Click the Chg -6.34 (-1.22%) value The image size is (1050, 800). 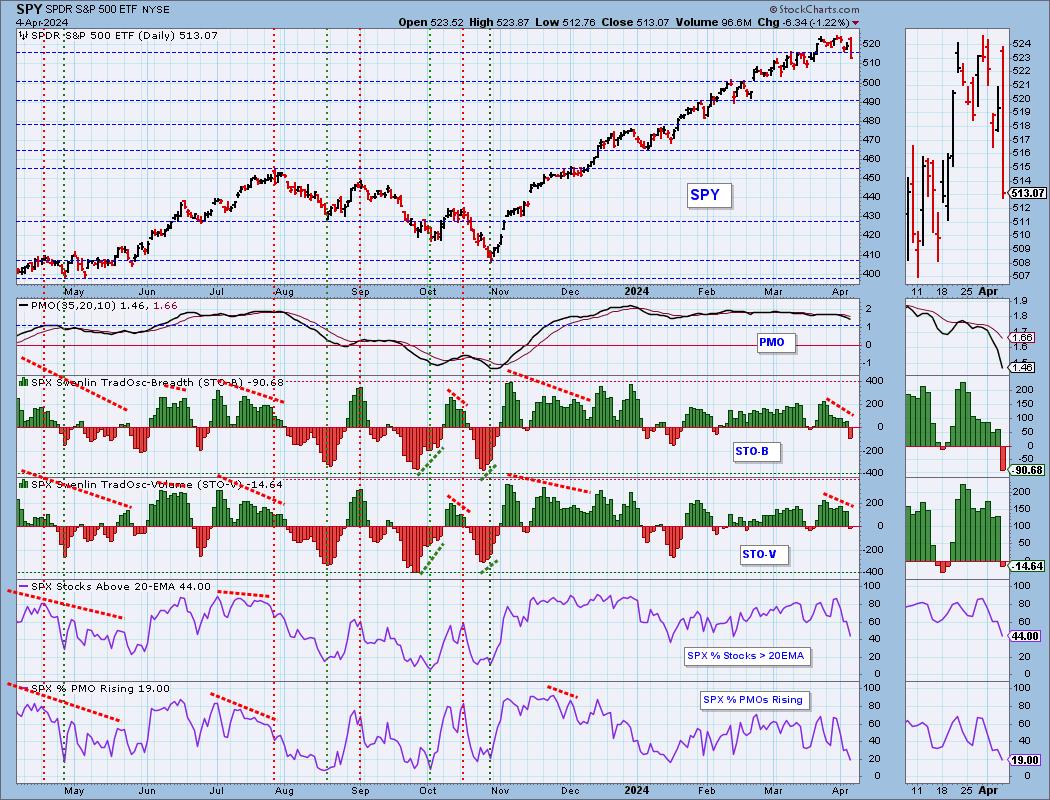tap(803, 22)
